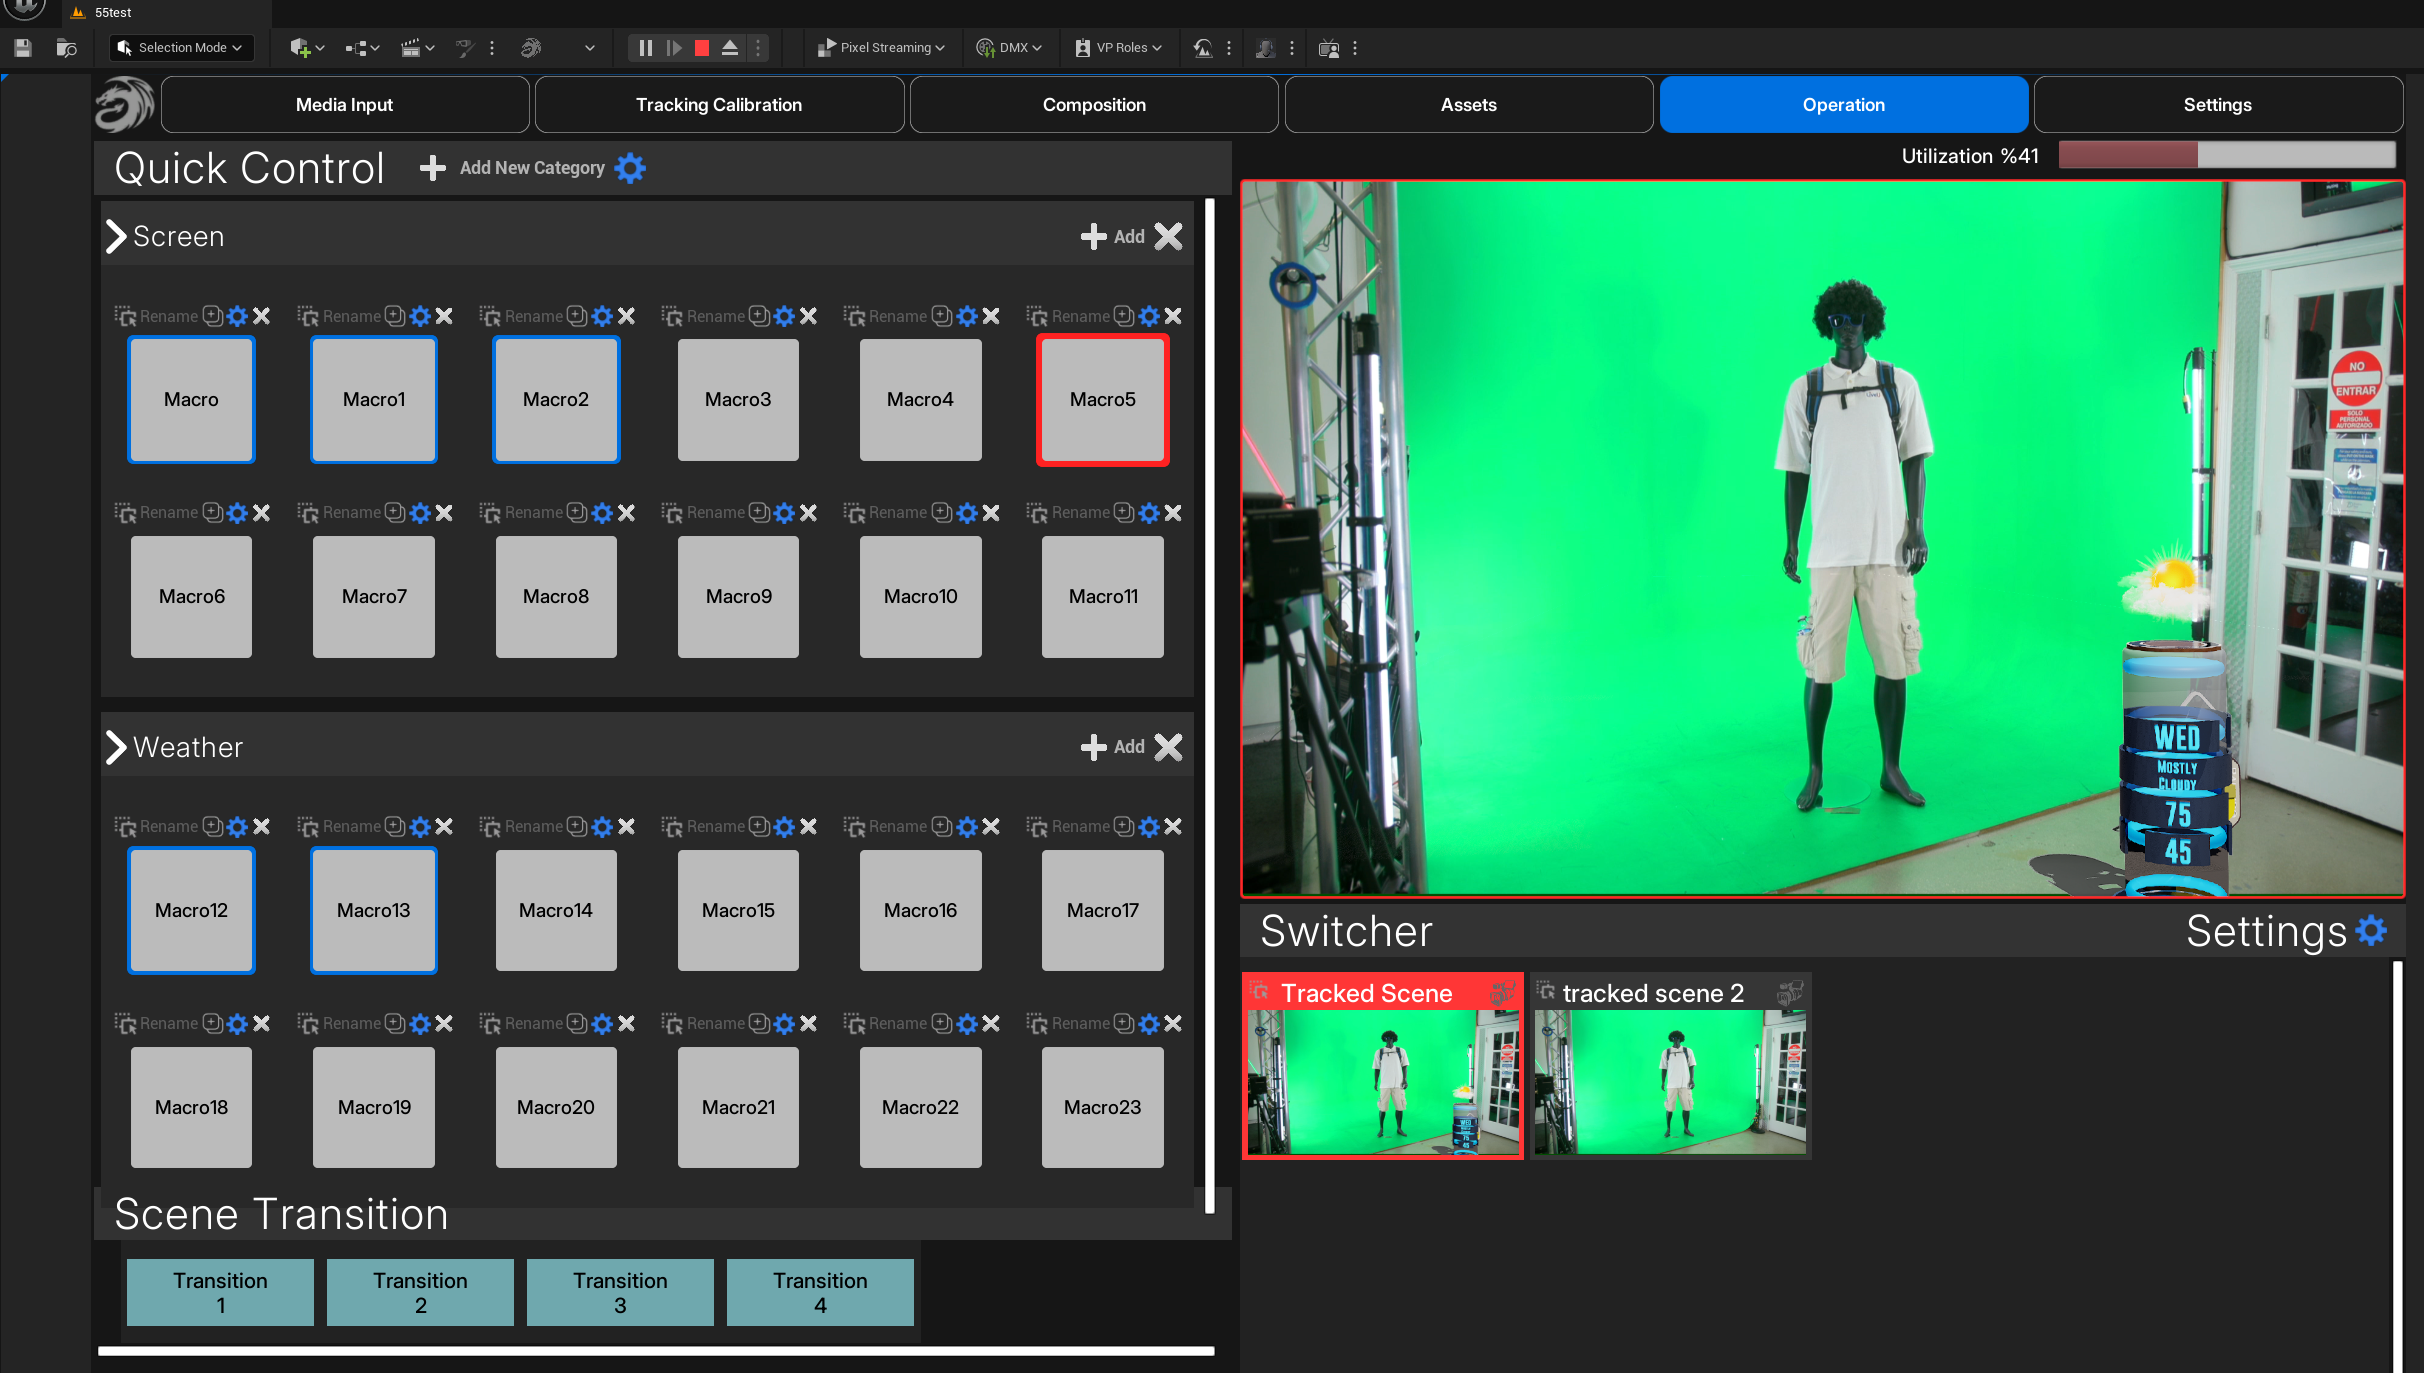Click gear icon beside Add New Category
The height and width of the screenshot is (1373, 2424).
[x=630, y=168]
